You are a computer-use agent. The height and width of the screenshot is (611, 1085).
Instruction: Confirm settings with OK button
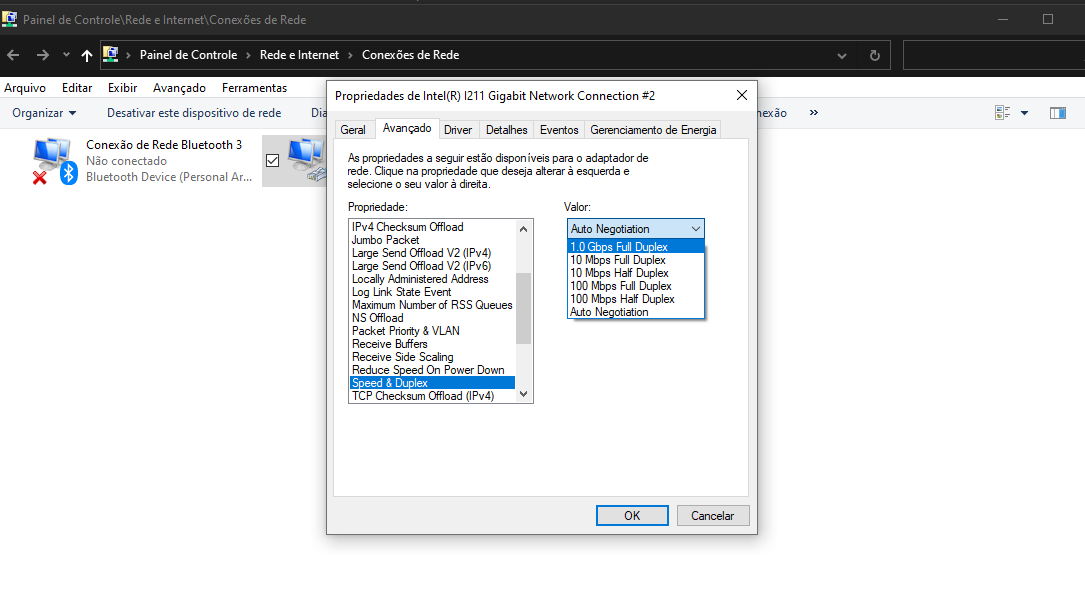click(632, 516)
